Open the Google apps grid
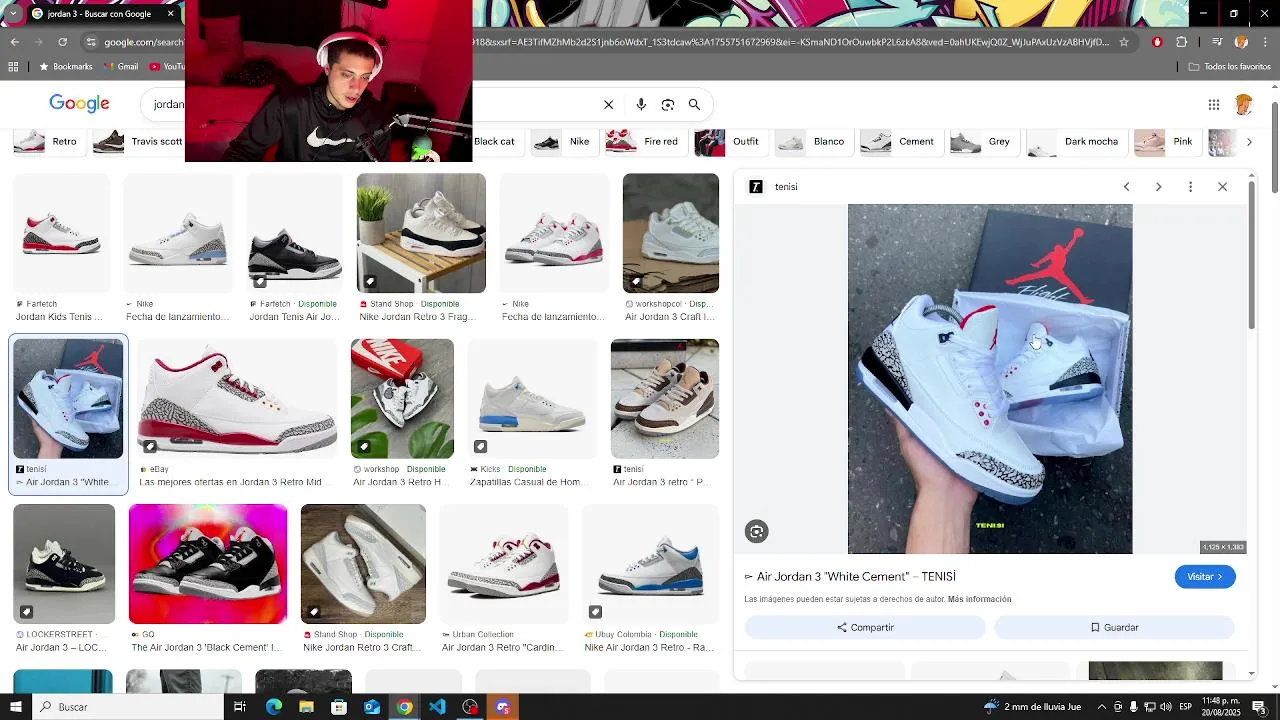 (x=1214, y=104)
